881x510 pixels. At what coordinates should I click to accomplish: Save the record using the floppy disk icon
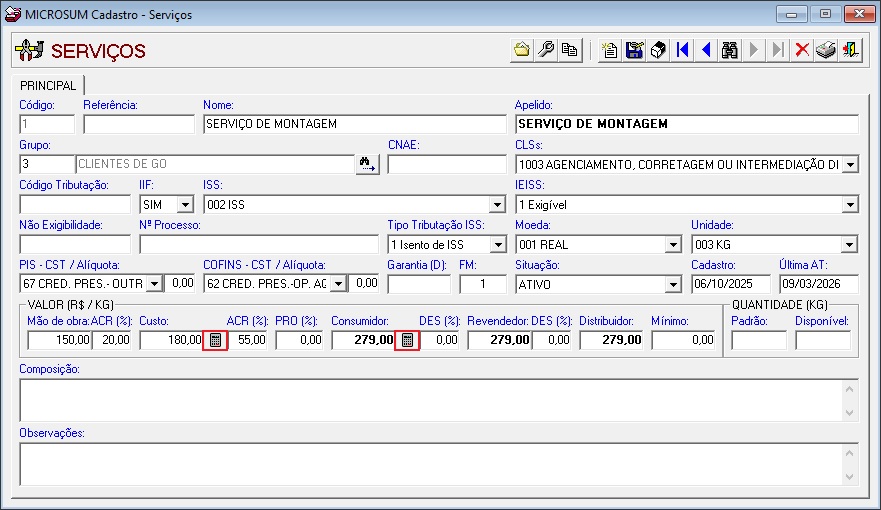tap(634, 51)
